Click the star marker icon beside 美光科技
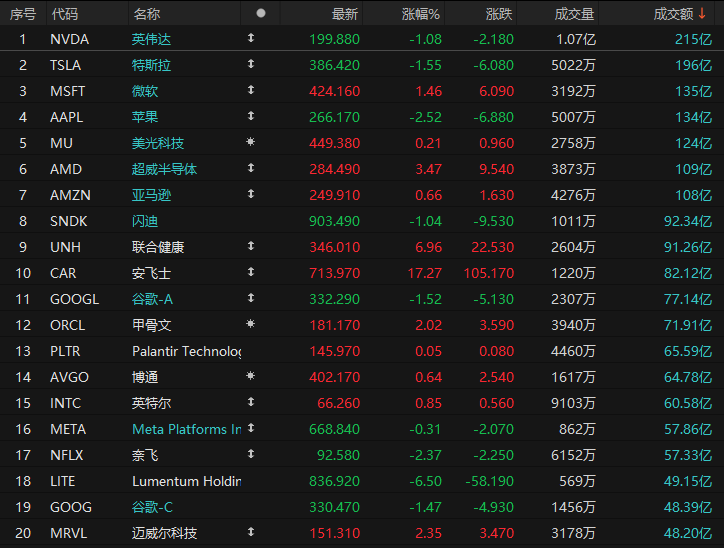 [x=251, y=142]
